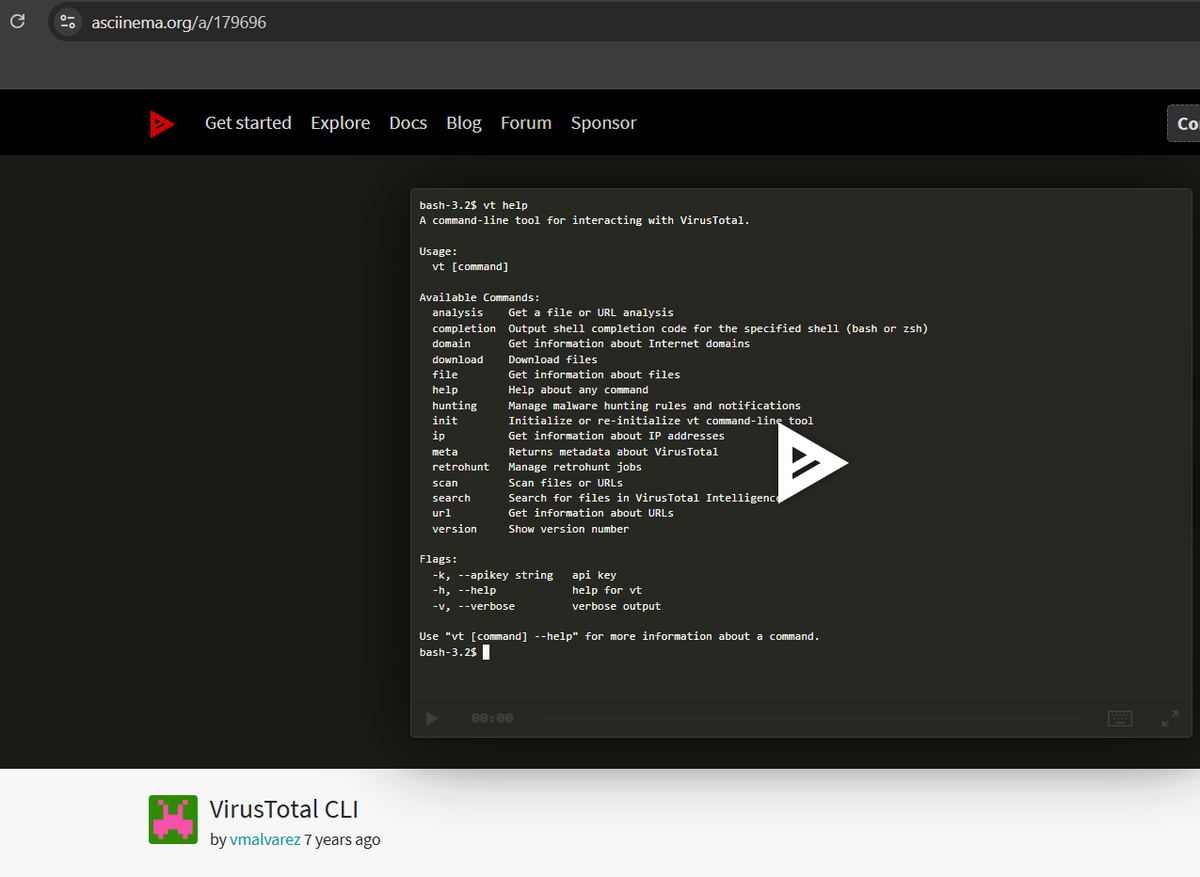Start playback with the small play button

432,718
